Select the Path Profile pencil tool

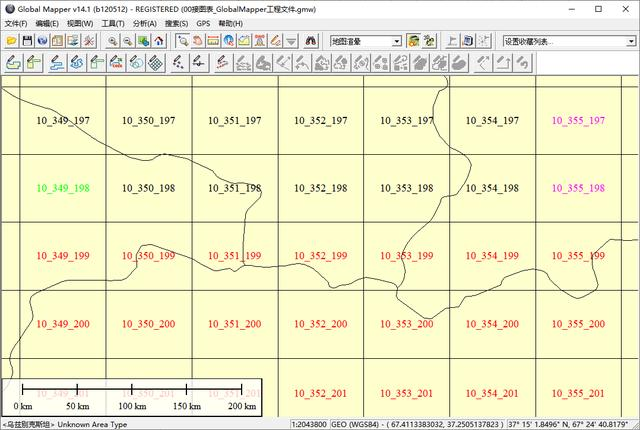click(276, 41)
